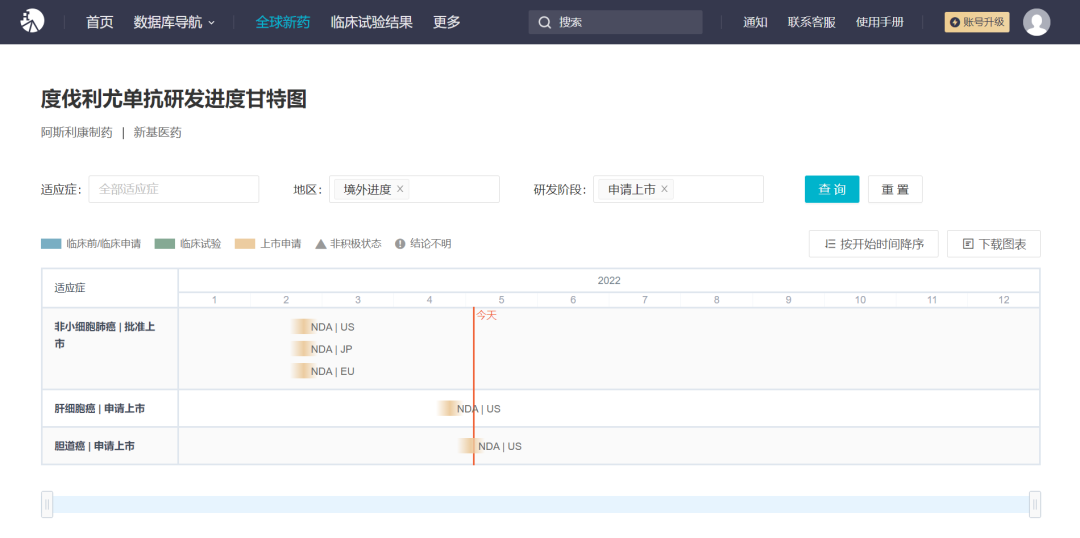
Task: Toggle the 临床试验 green legend swatch
Action: tap(165, 244)
